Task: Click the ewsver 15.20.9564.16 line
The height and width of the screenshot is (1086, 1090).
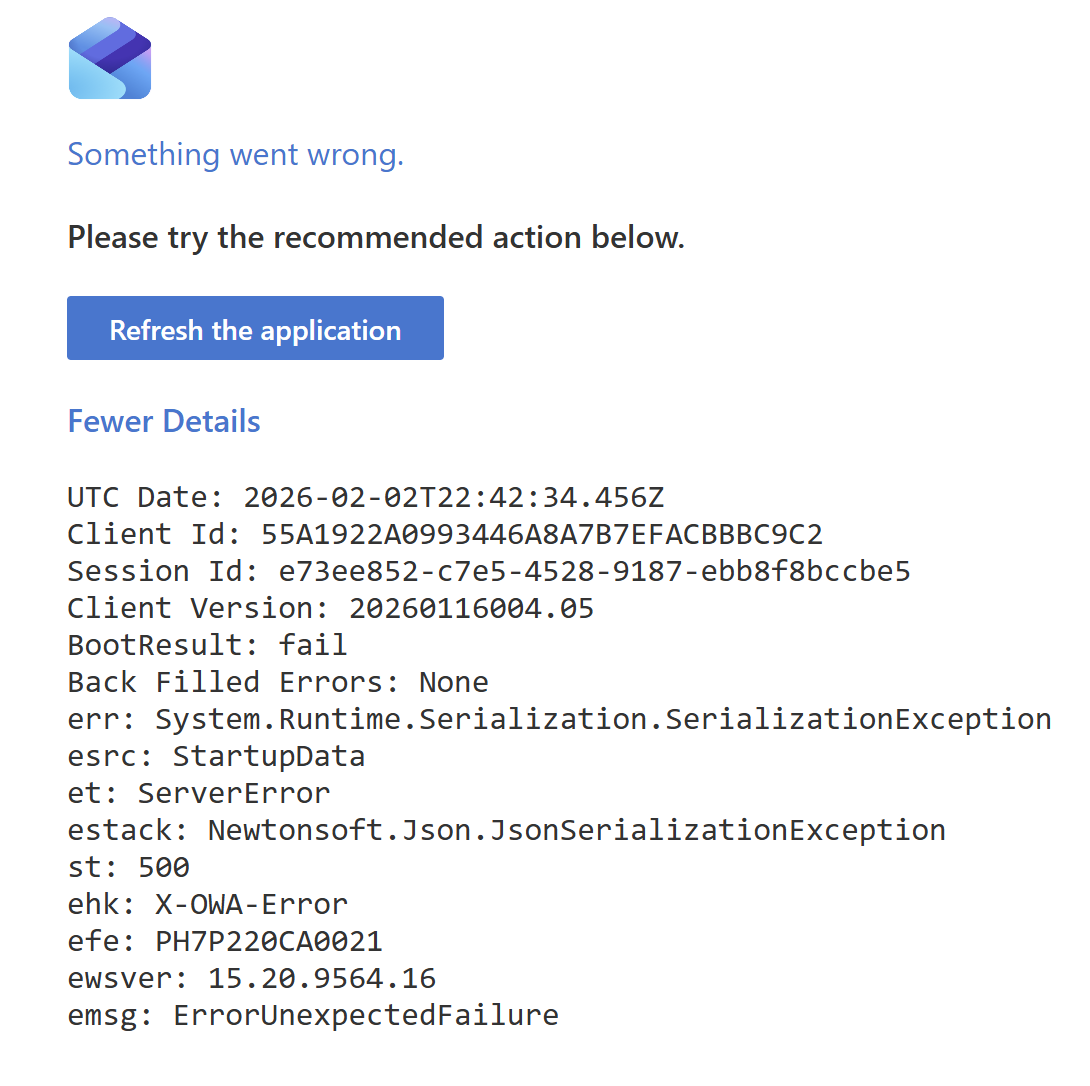Action: 252,978
